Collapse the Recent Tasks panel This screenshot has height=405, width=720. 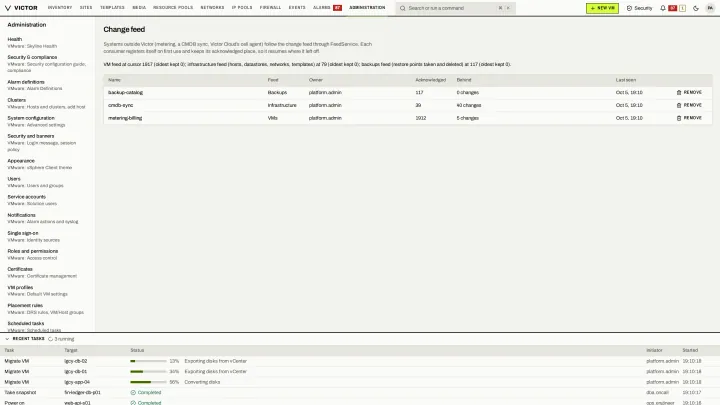7,339
